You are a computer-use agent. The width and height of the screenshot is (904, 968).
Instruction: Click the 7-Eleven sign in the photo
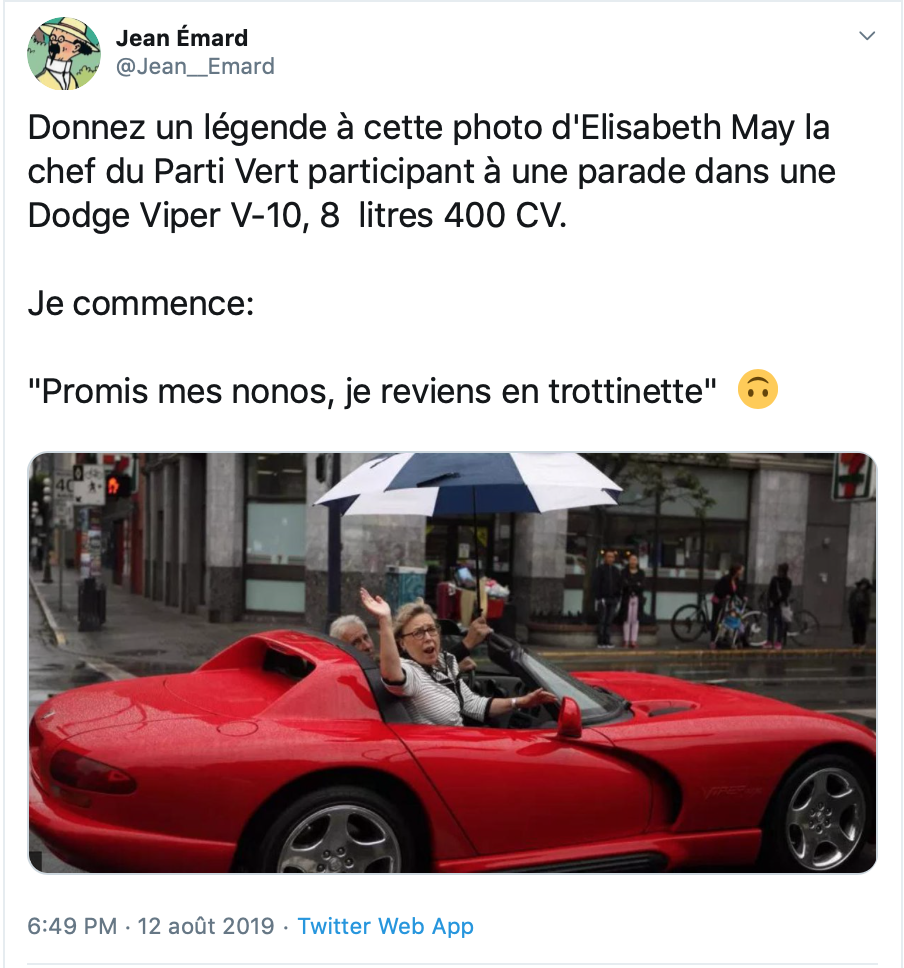coord(855,476)
